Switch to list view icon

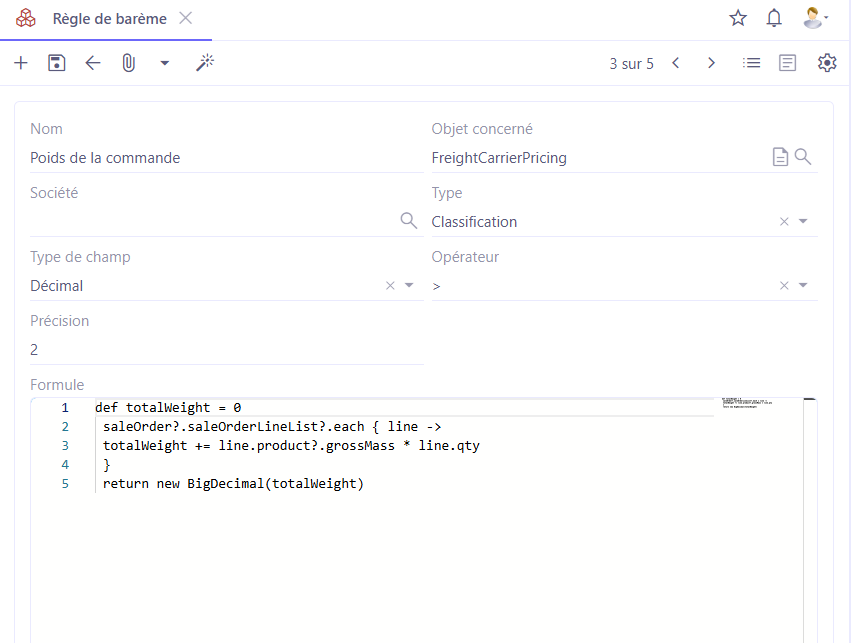coord(751,63)
